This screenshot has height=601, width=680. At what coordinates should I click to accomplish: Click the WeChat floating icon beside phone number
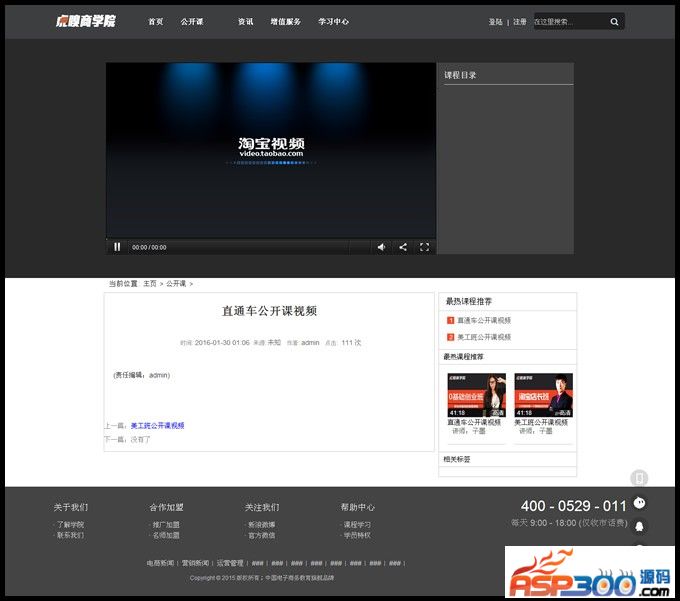point(639,503)
